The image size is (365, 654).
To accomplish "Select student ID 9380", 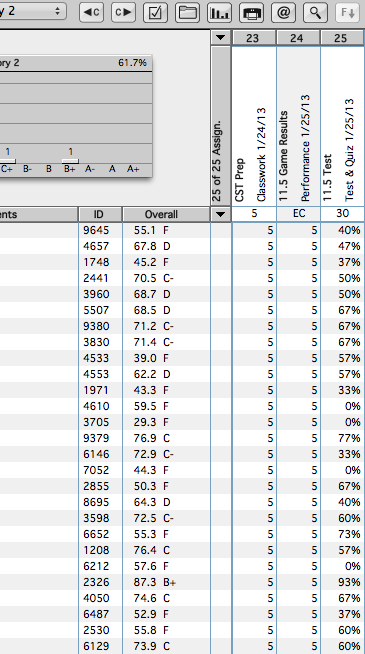I will 96,326.
